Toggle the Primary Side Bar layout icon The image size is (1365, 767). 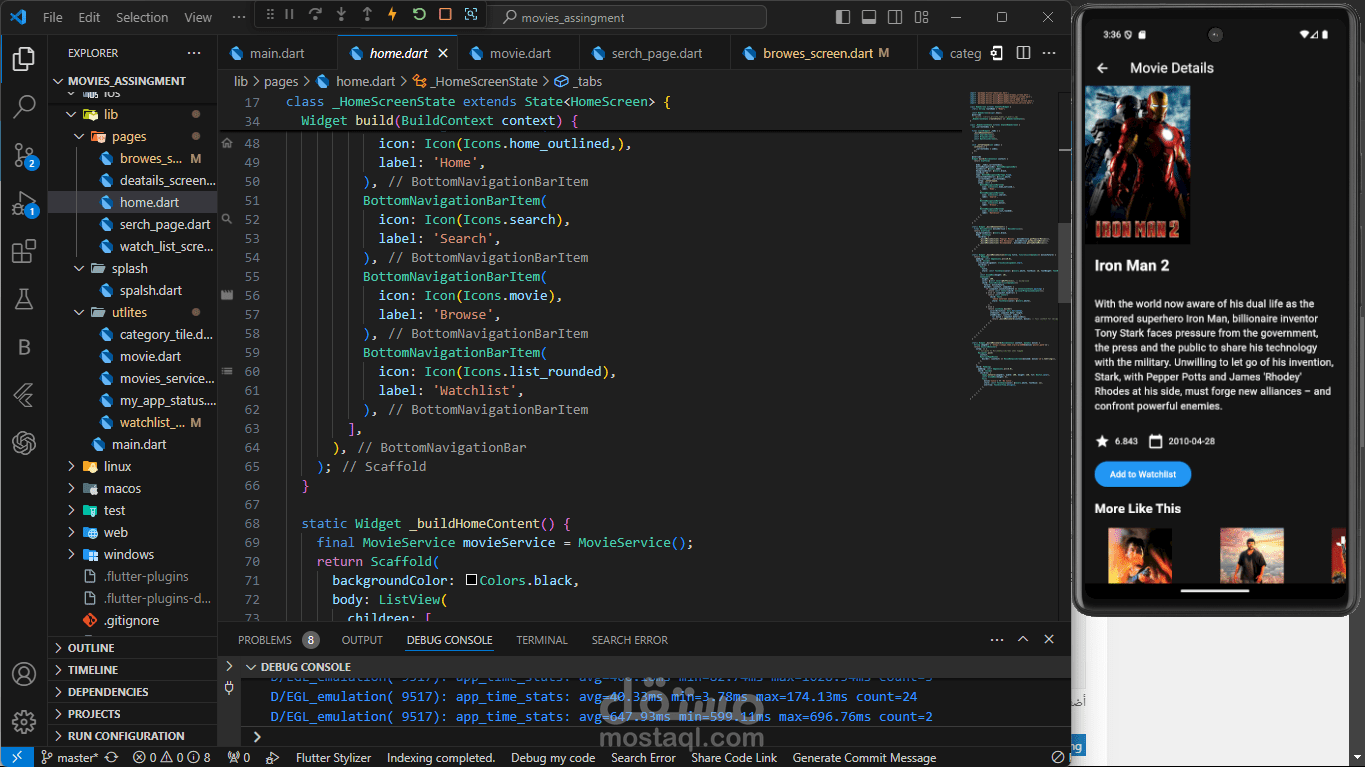pyautogui.click(x=843, y=17)
